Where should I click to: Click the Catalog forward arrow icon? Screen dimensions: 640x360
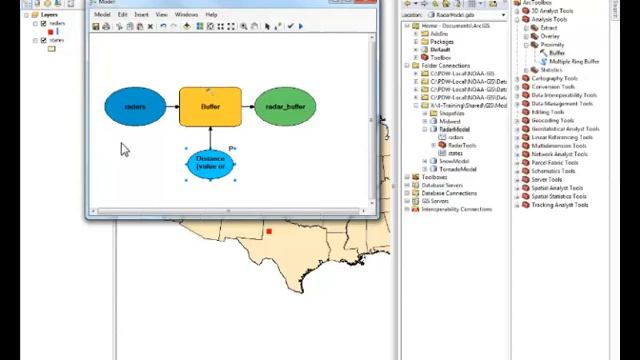(x=424, y=4)
